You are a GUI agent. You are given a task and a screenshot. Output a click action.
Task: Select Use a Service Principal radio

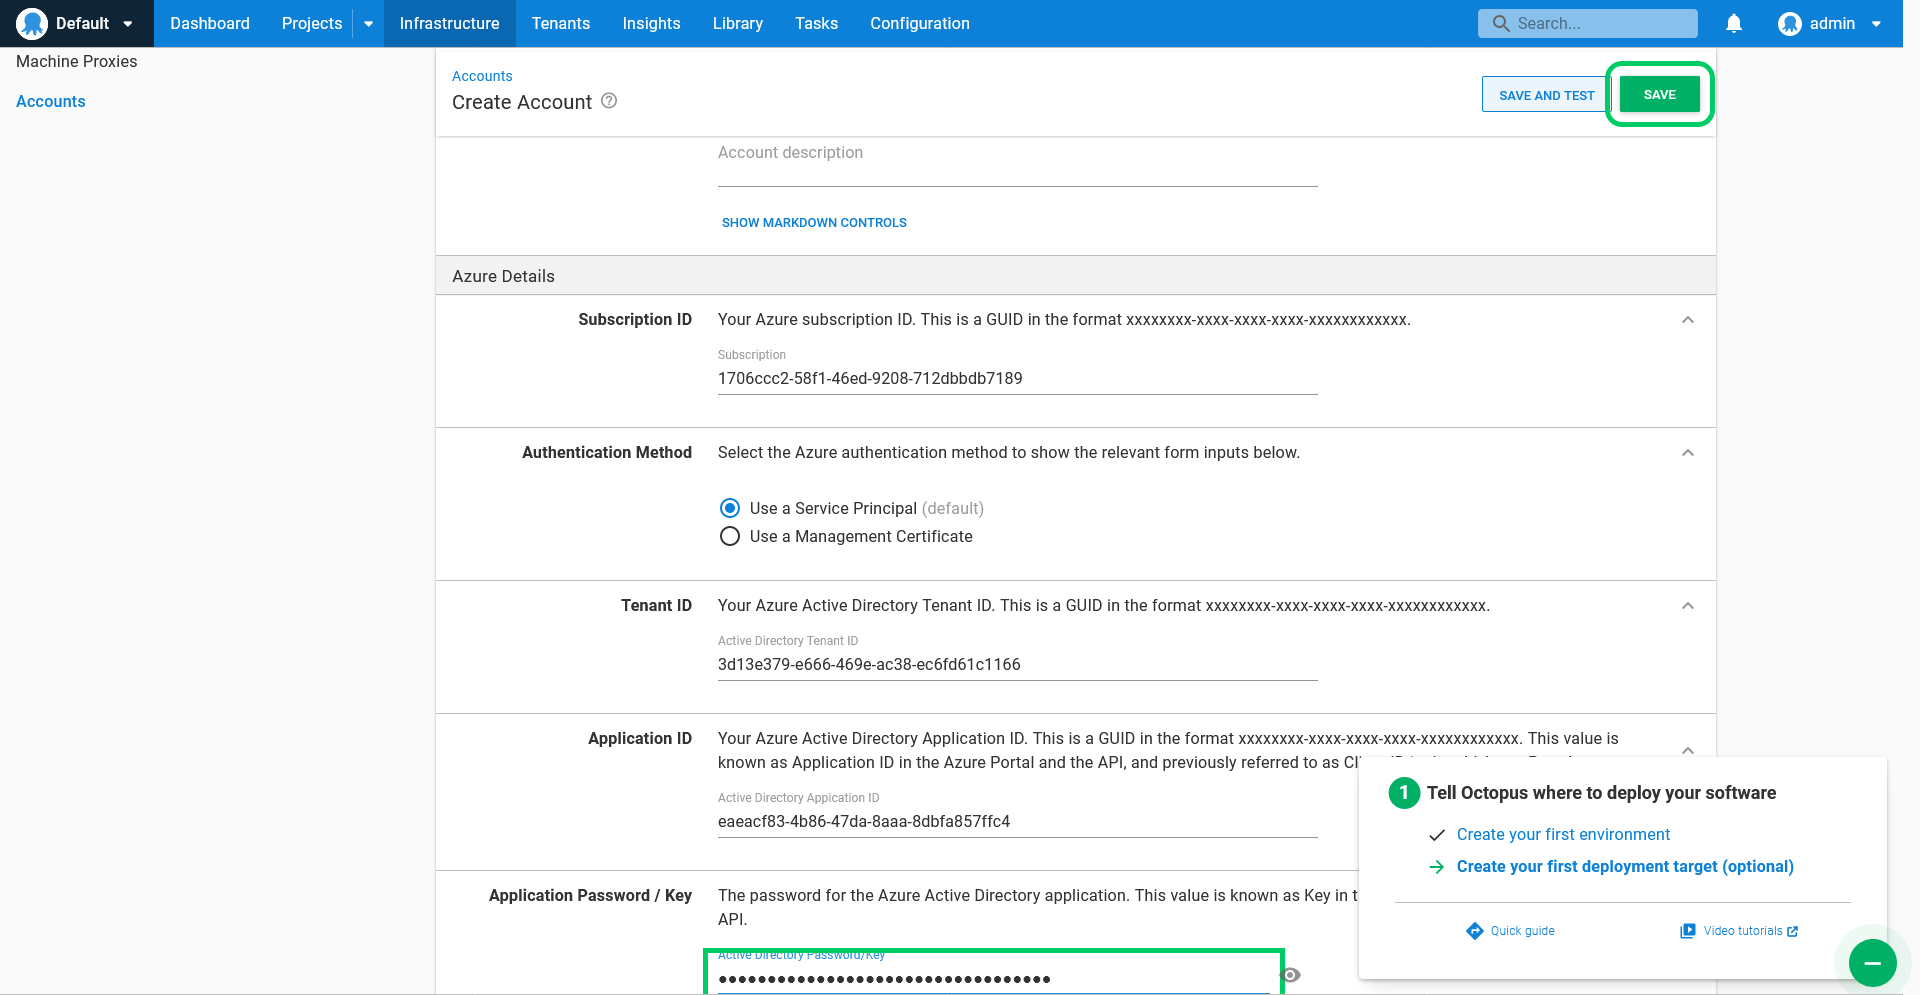pos(730,508)
